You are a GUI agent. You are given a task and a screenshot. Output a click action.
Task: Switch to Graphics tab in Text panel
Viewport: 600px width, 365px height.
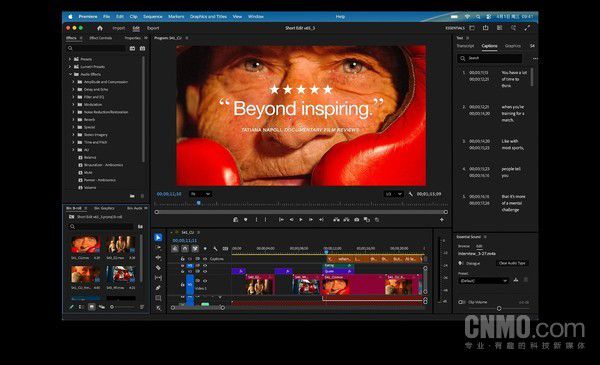[x=513, y=46]
